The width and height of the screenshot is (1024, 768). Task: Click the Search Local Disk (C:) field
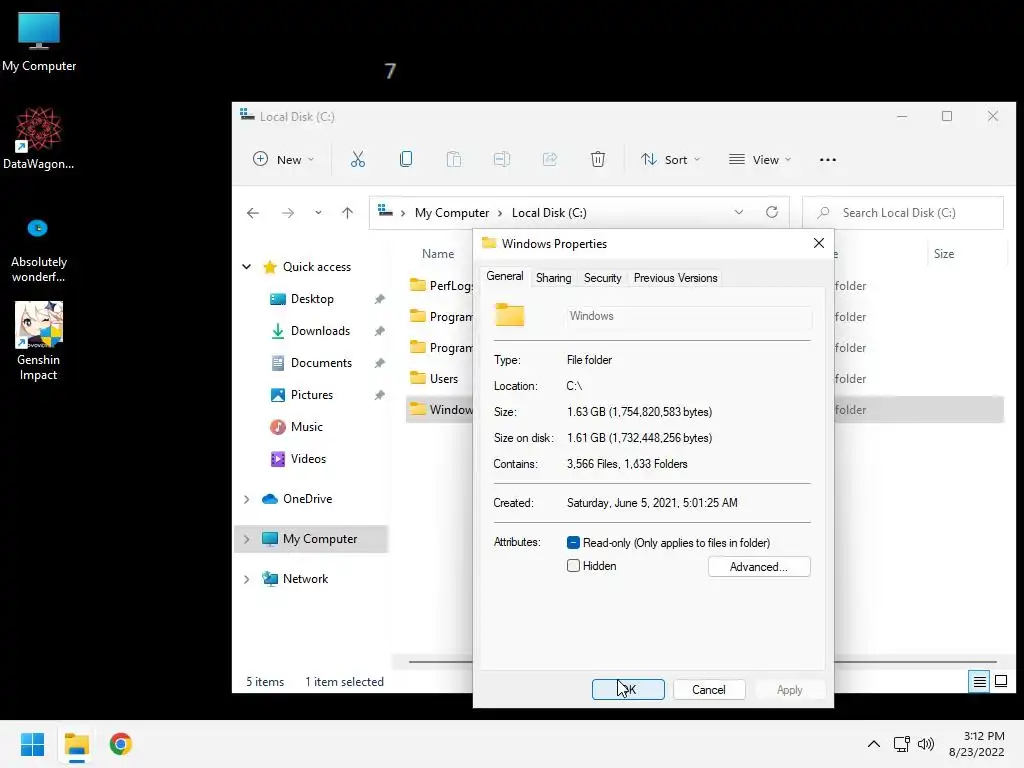pos(903,213)
